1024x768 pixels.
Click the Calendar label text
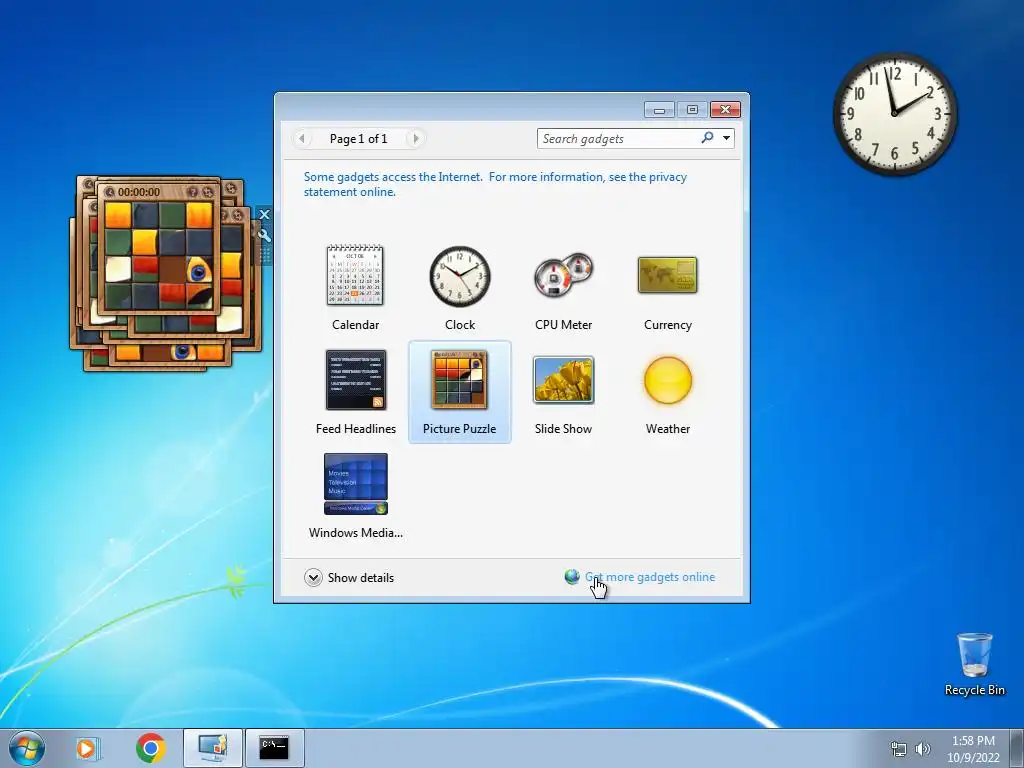[x=355, y=325]
